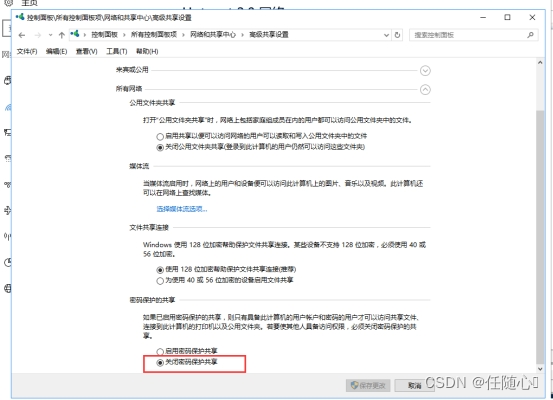Navigate to 网络和共享中心 breadcrumb

[x=213, y=35]
